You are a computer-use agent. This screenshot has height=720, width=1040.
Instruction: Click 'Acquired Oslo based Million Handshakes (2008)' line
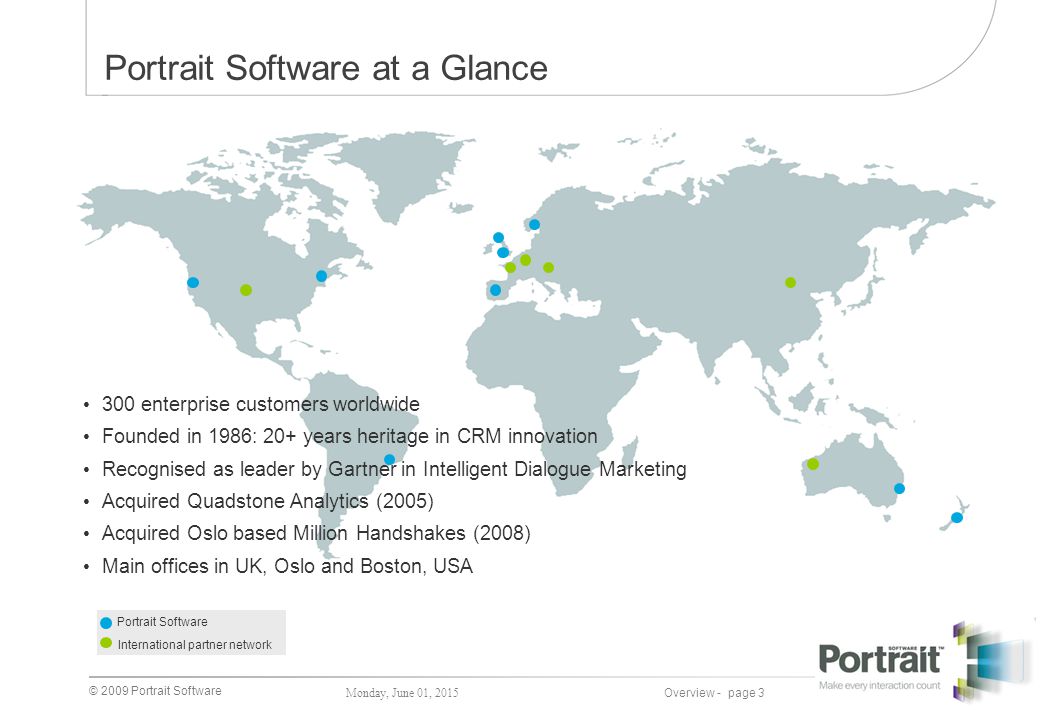316,533
